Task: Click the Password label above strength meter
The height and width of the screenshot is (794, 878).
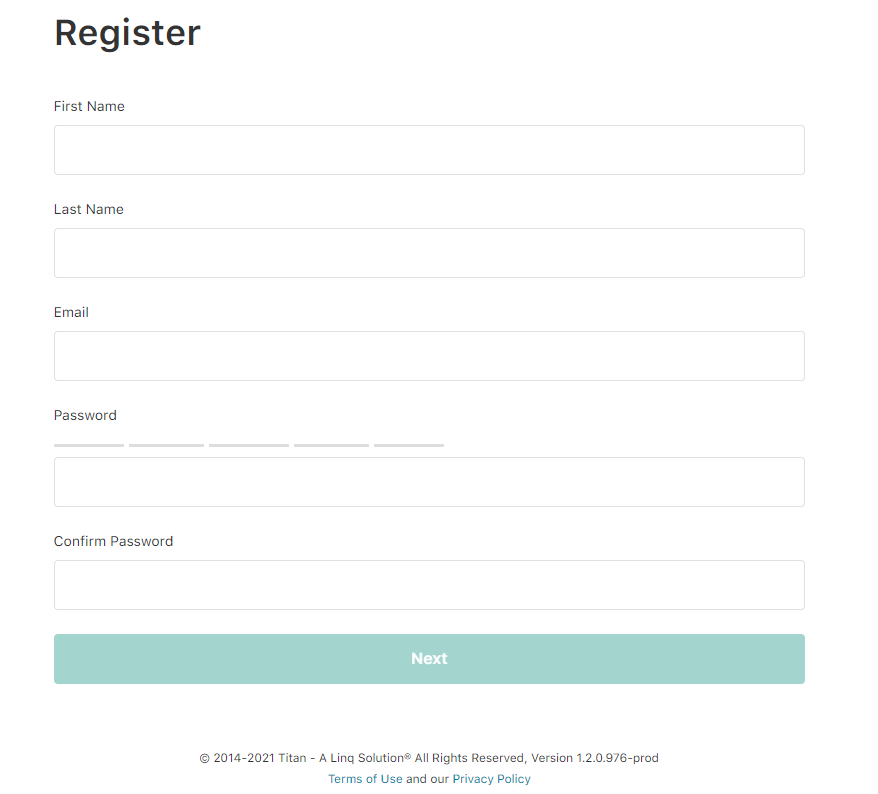Action: click(x=85, y=415)
